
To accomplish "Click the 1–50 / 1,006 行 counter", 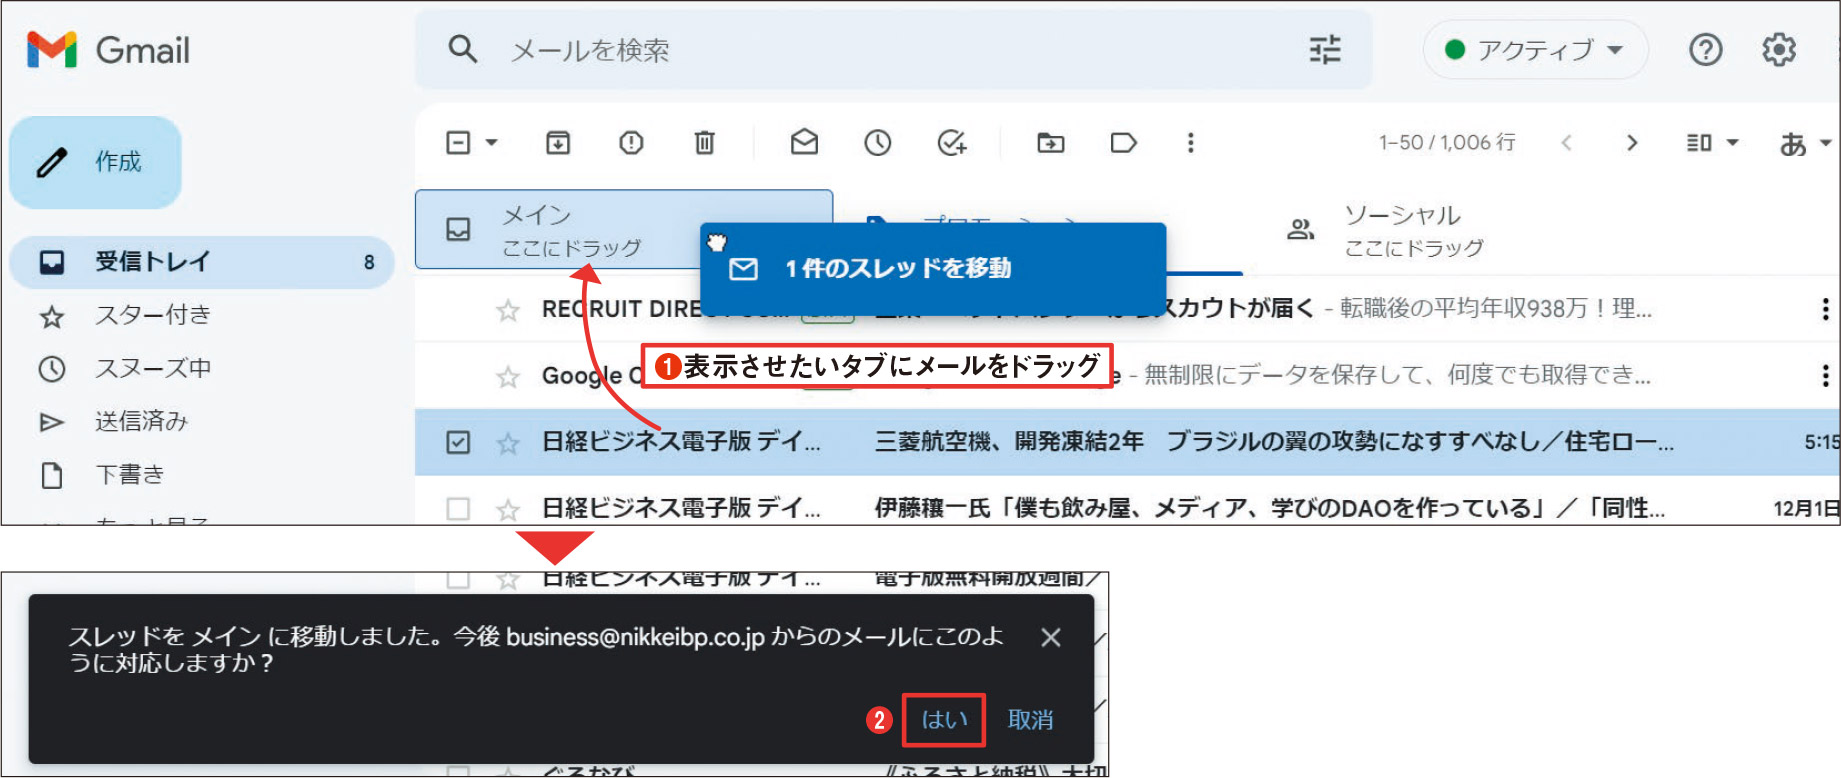I will click(1447, 143).
